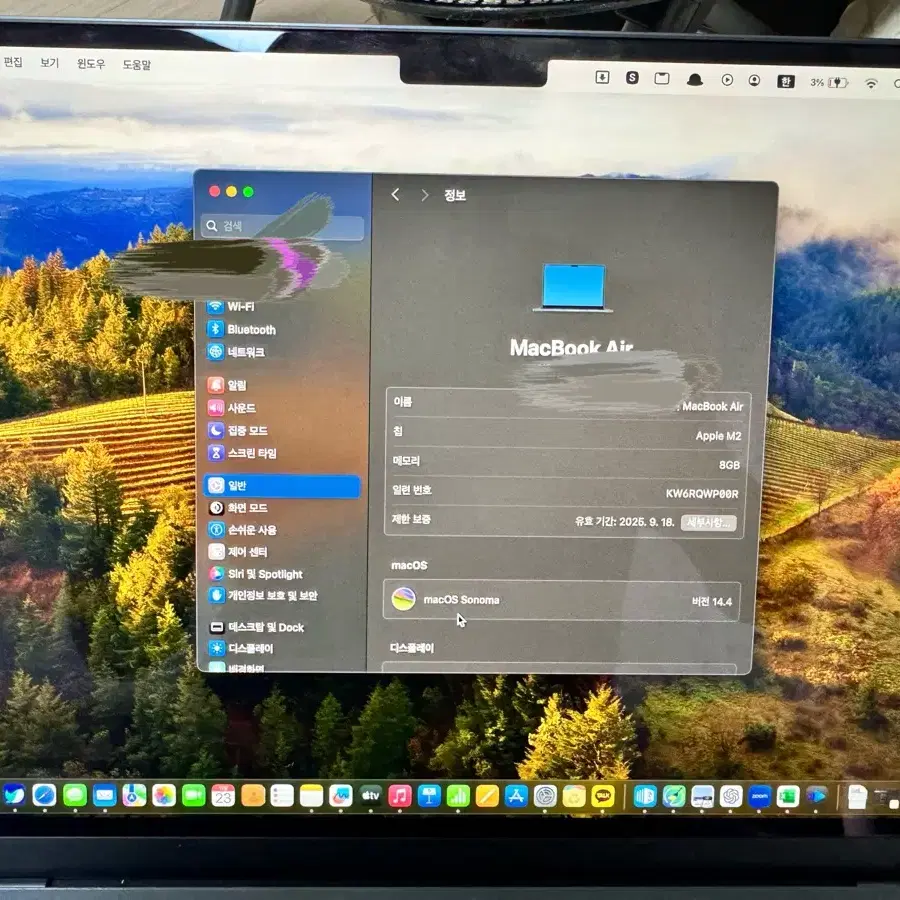Click the 3% battery status icon
The width and height of the screenshot is (900, 900).
829,83
